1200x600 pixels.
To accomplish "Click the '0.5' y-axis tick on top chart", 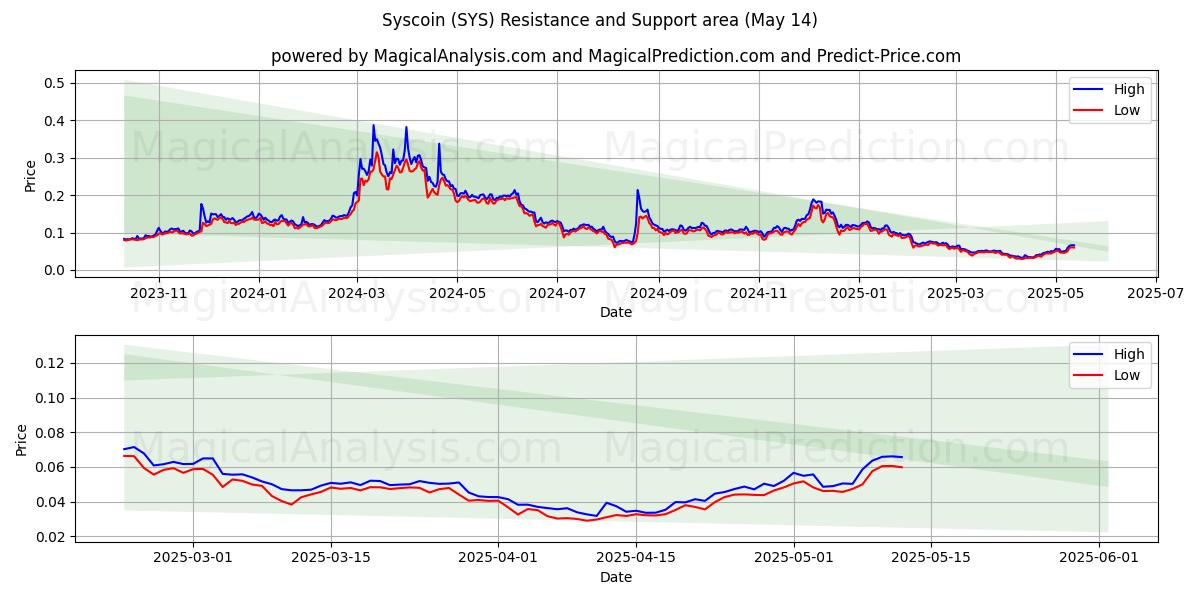I will click(55, 83).
